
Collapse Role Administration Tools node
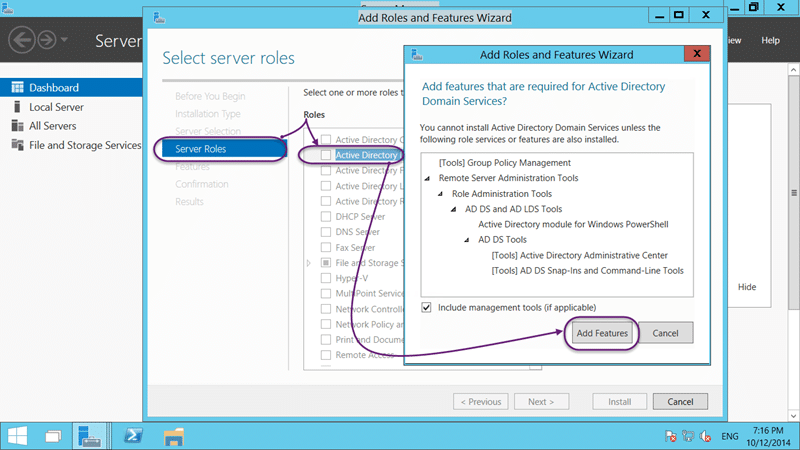tap(440, 194)
